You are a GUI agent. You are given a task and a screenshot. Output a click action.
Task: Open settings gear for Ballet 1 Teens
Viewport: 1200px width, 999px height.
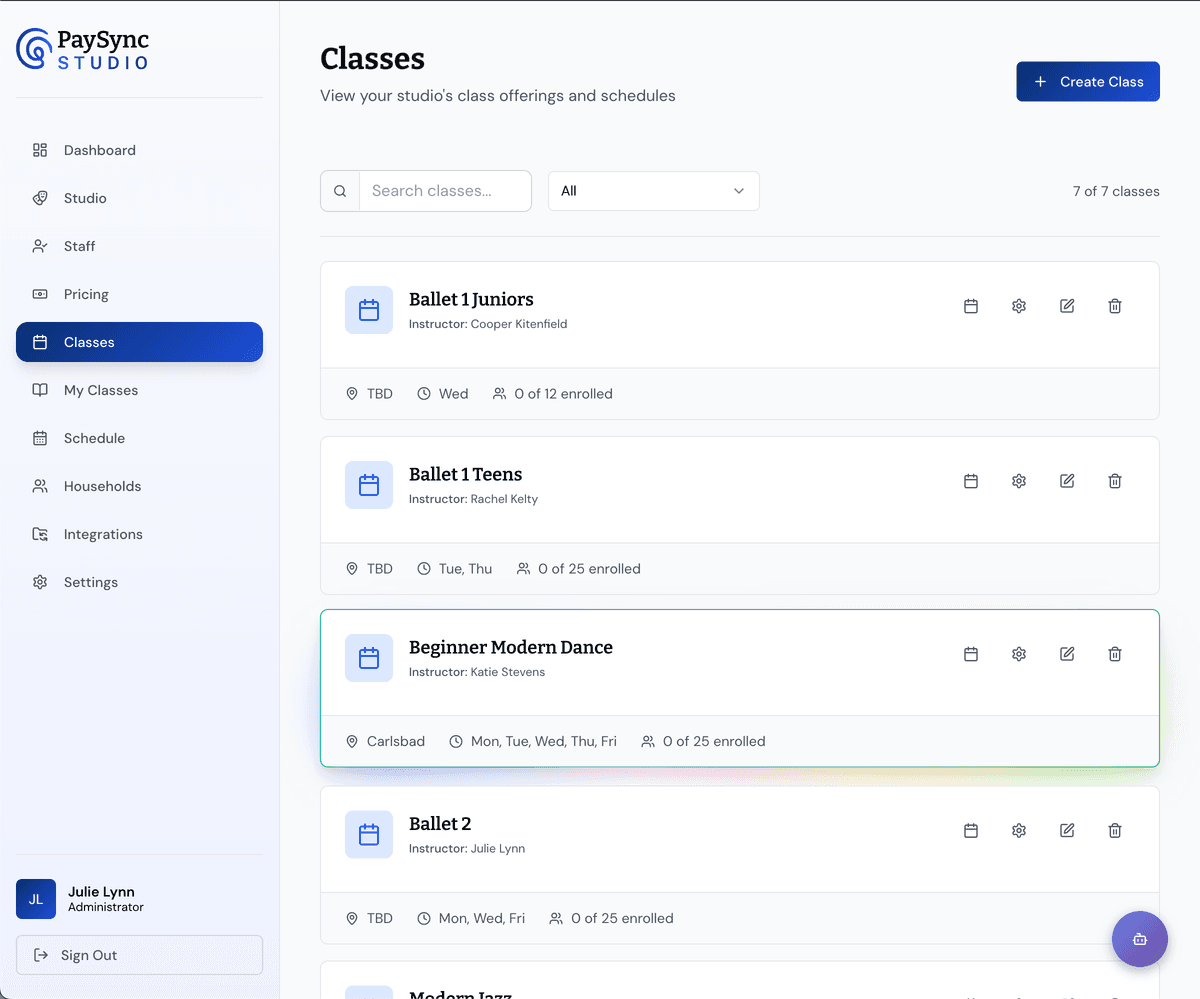coord(1018,481)
